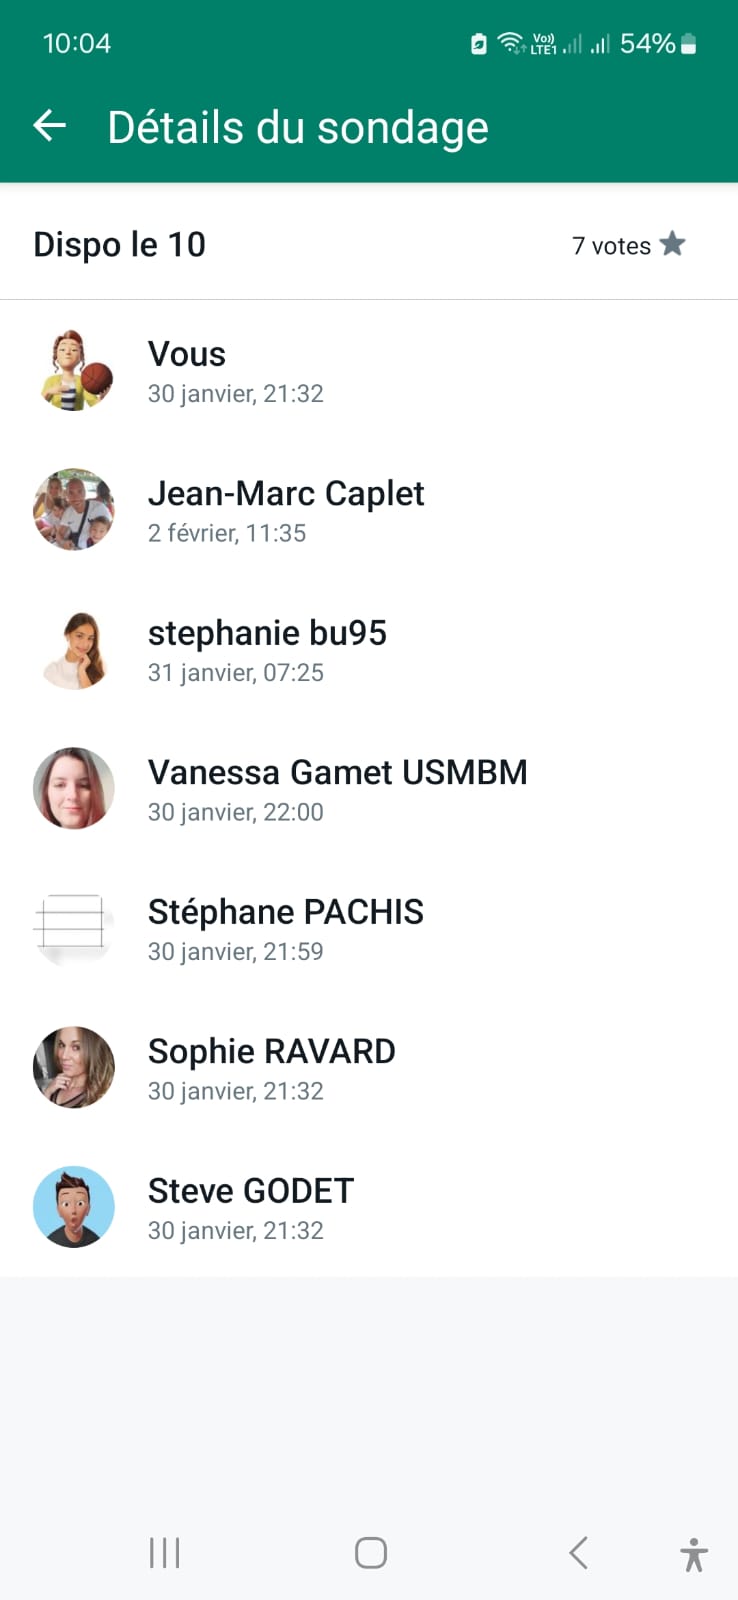Select Stéphane PACHIS name
738x1600 pixels.
(286, 912)
